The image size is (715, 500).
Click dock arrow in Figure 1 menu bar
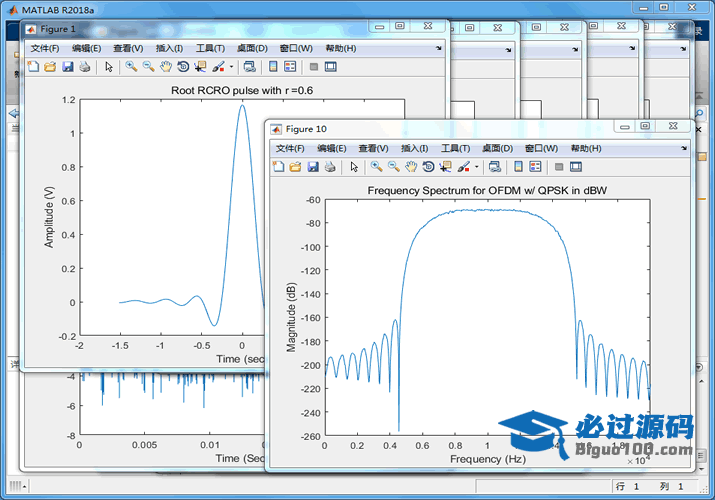pyautogui.click(x=439, y=48)
